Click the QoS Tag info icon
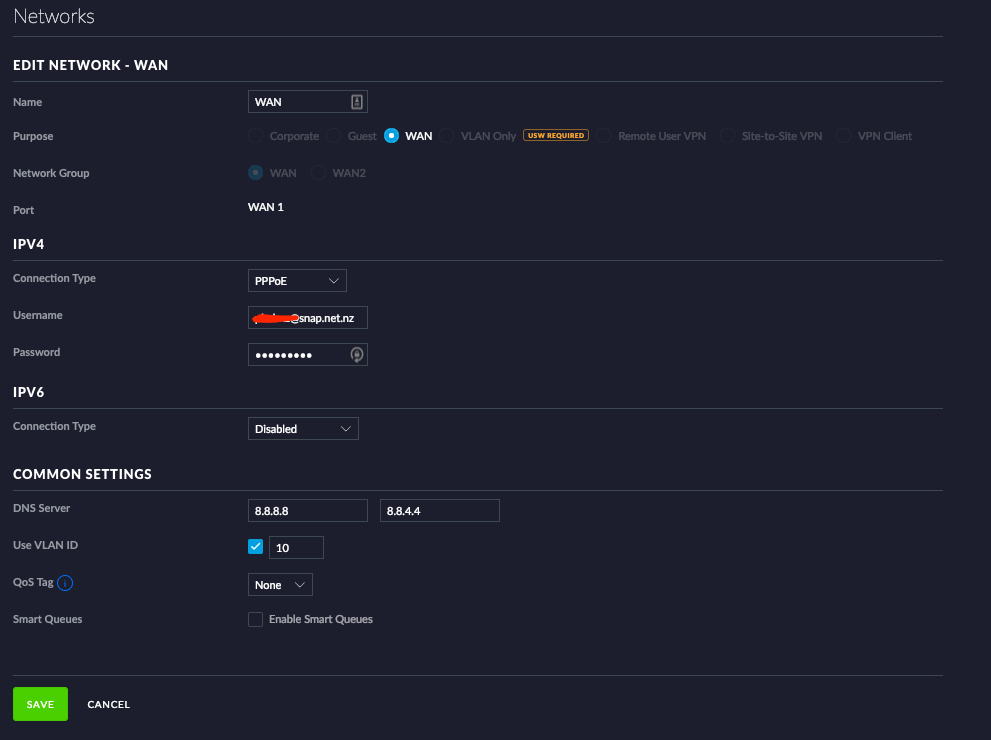 click(x=66, y=583)
